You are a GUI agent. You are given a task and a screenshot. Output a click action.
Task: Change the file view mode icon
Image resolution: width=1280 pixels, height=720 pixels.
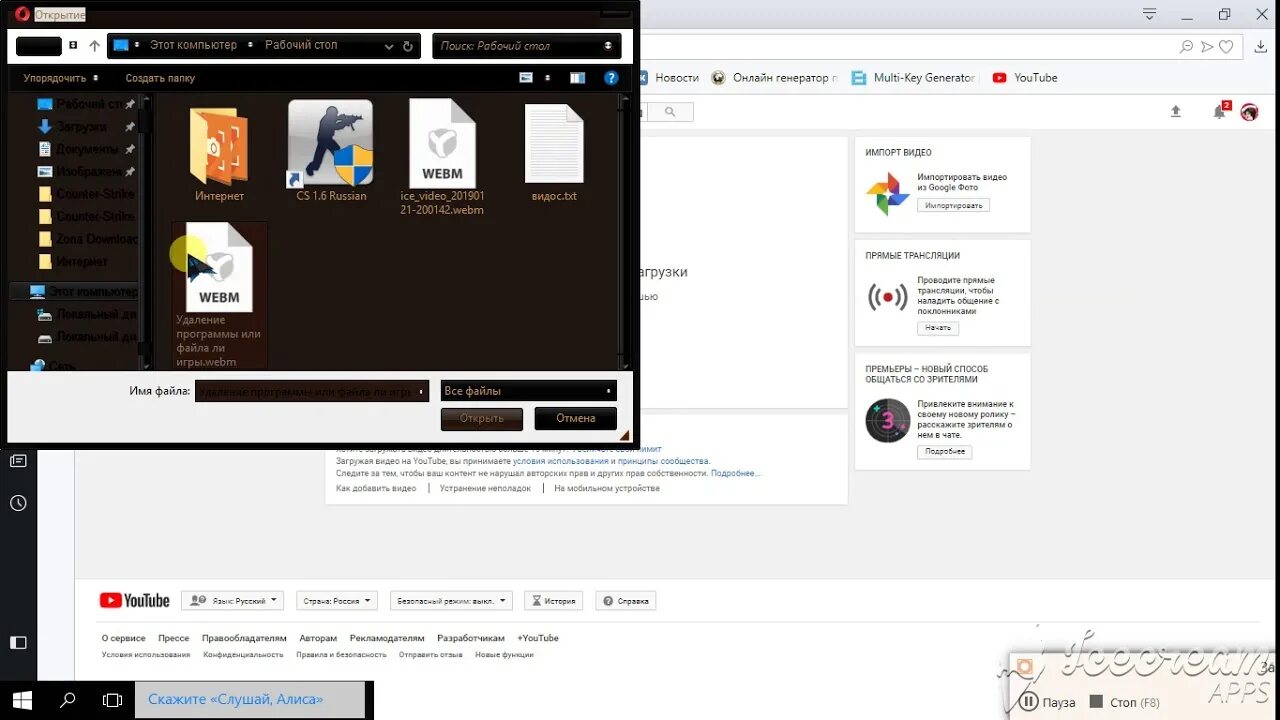(x=527, y=78)
